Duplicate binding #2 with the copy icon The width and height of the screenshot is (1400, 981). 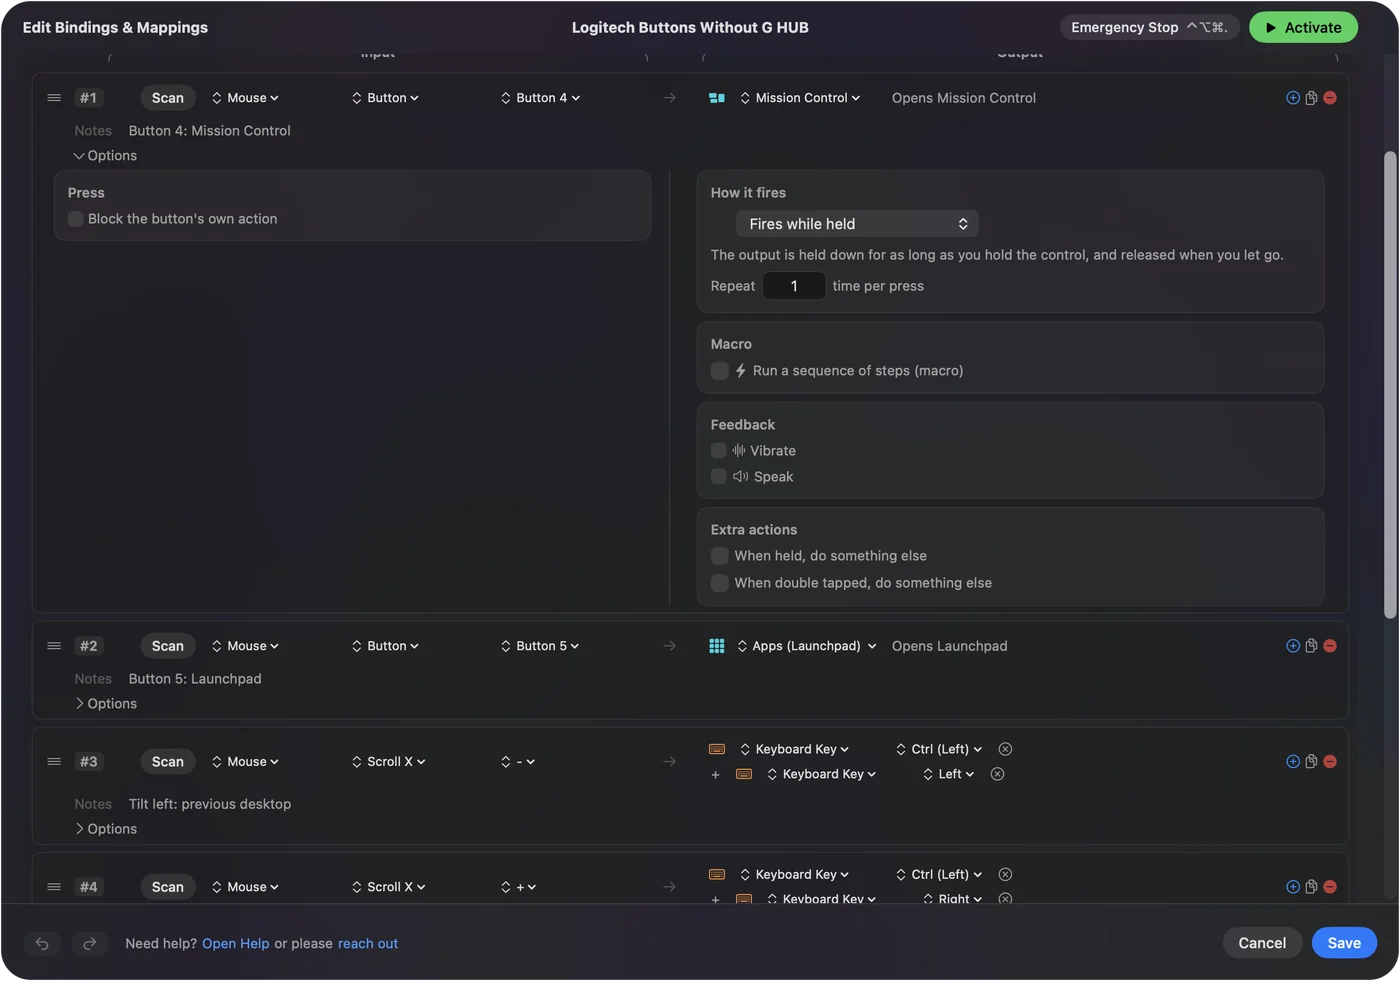pyautogui.click(x=1311, y=646)
